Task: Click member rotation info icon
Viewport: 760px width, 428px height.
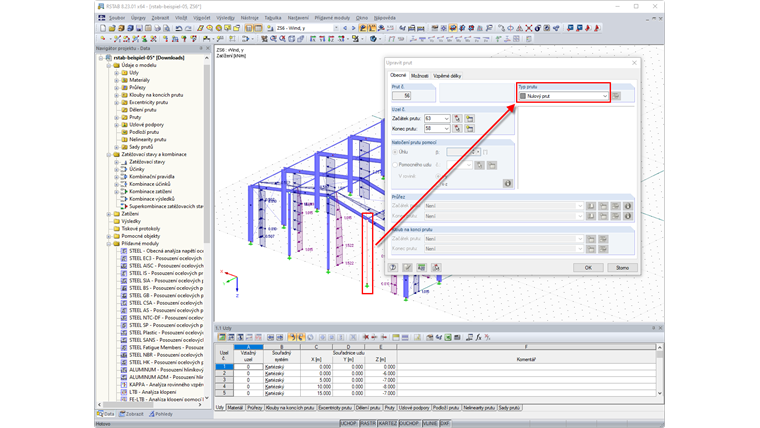Action: point(507,183)
